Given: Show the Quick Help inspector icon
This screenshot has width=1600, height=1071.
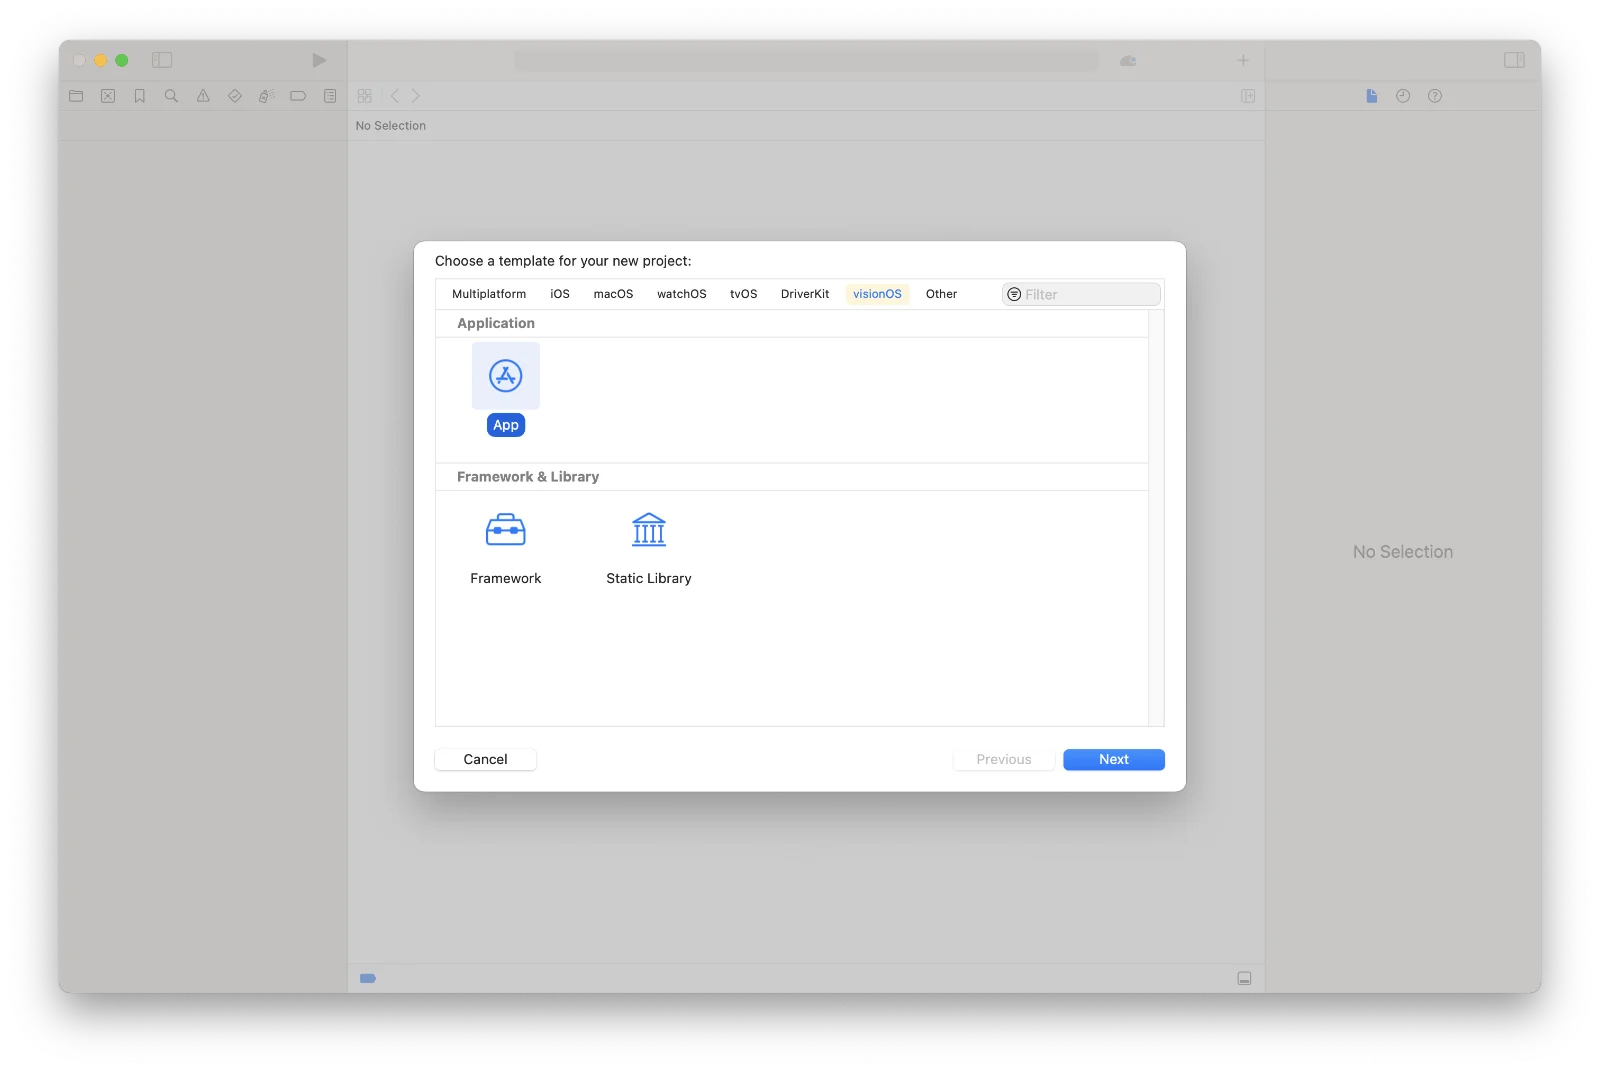Looking at the screenshot, I should tap(1435, 96).
